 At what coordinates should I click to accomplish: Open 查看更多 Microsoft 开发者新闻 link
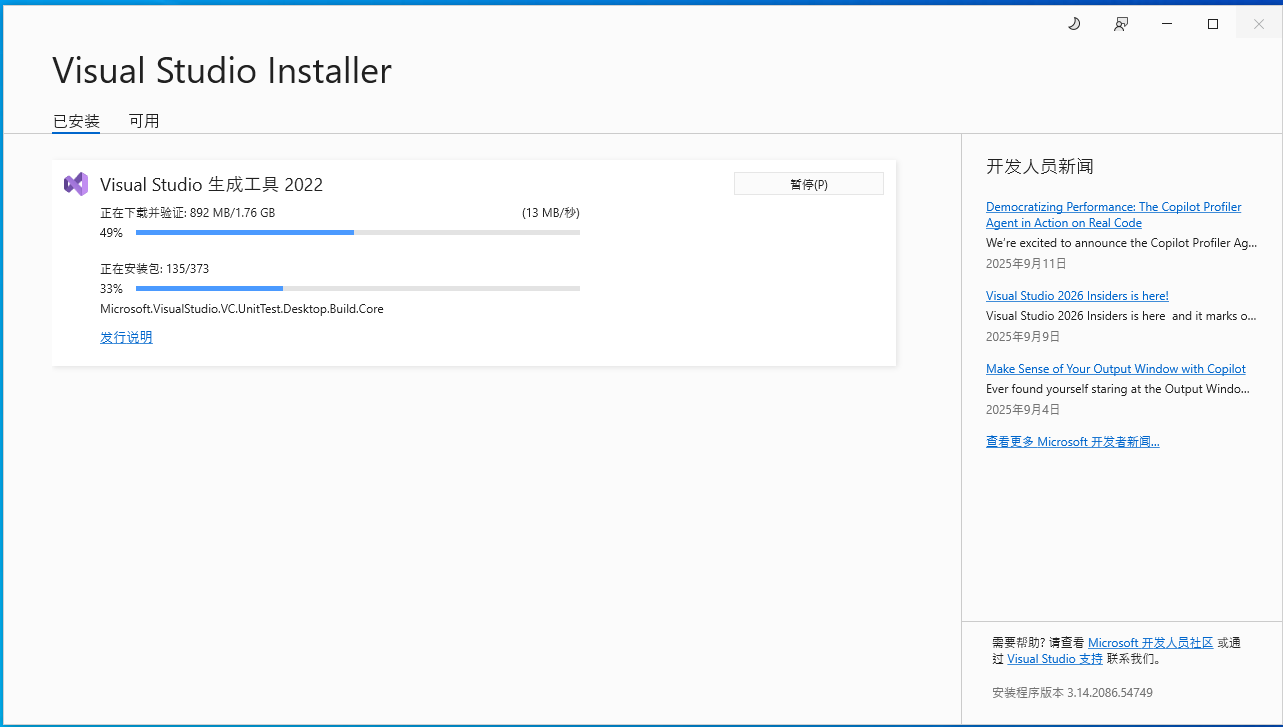tap(1073, 442)
